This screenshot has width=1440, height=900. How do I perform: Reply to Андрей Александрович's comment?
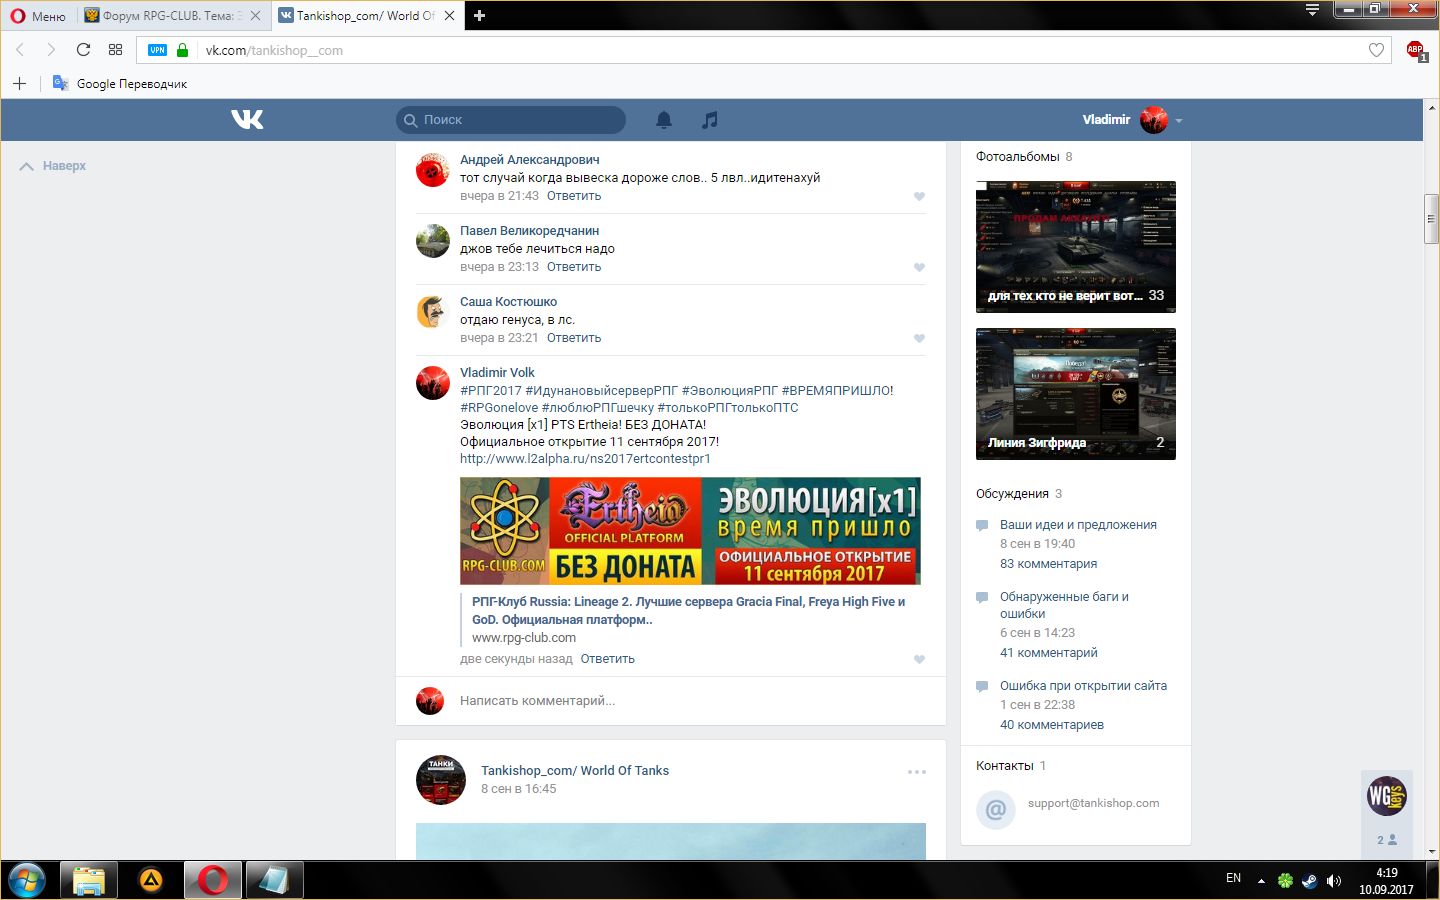(574, 196)
